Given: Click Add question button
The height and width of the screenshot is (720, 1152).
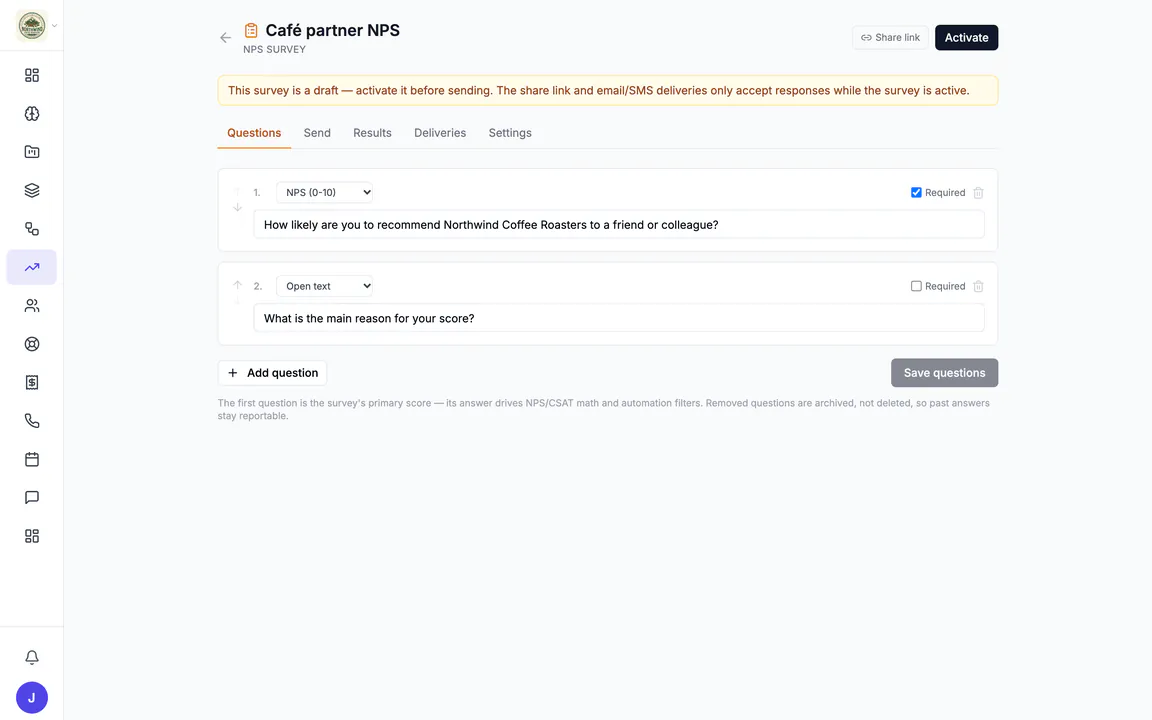Looking at the screenshot, I should click(x=273, y=372).
